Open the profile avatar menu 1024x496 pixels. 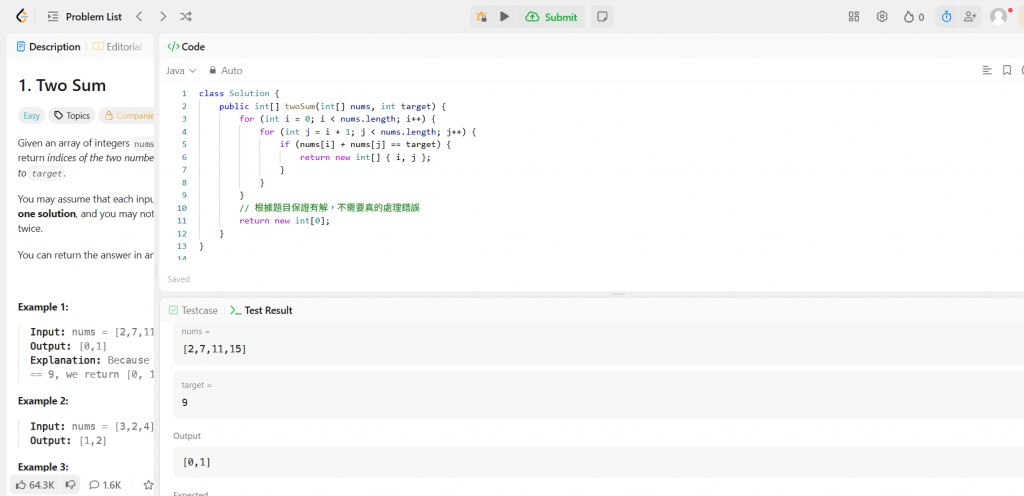pyautogui.click(x=999, y=17)
